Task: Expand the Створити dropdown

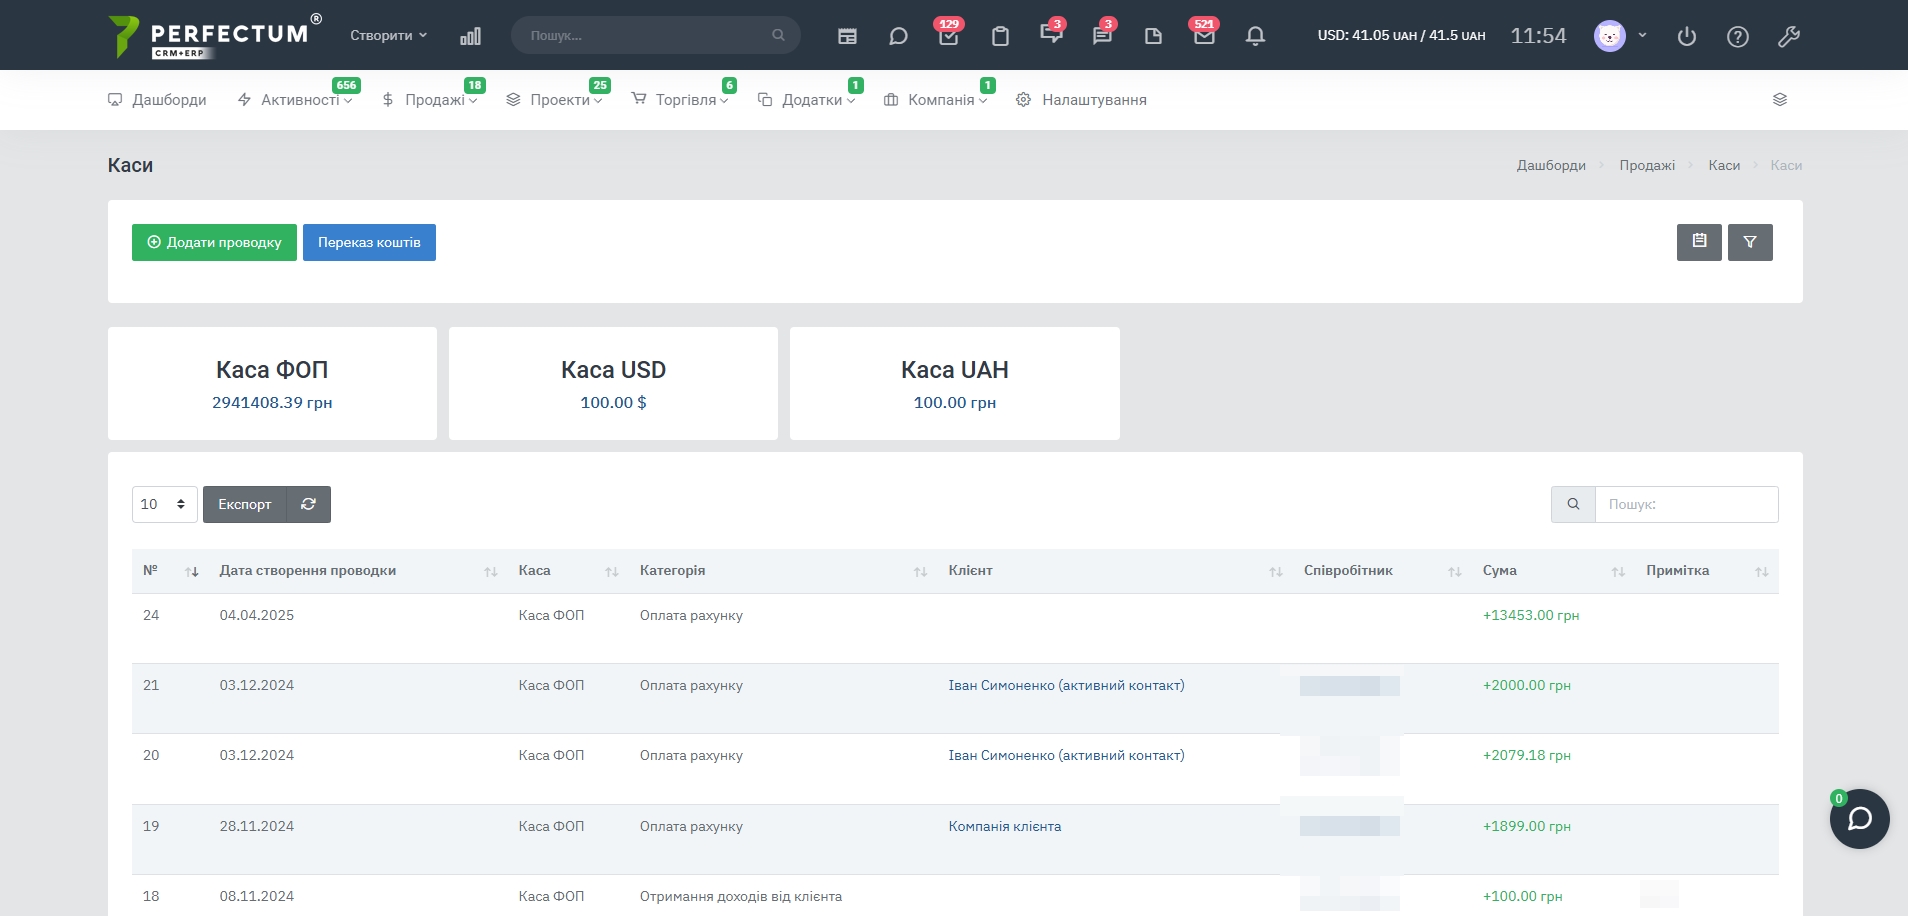Action: click(388, 35)
